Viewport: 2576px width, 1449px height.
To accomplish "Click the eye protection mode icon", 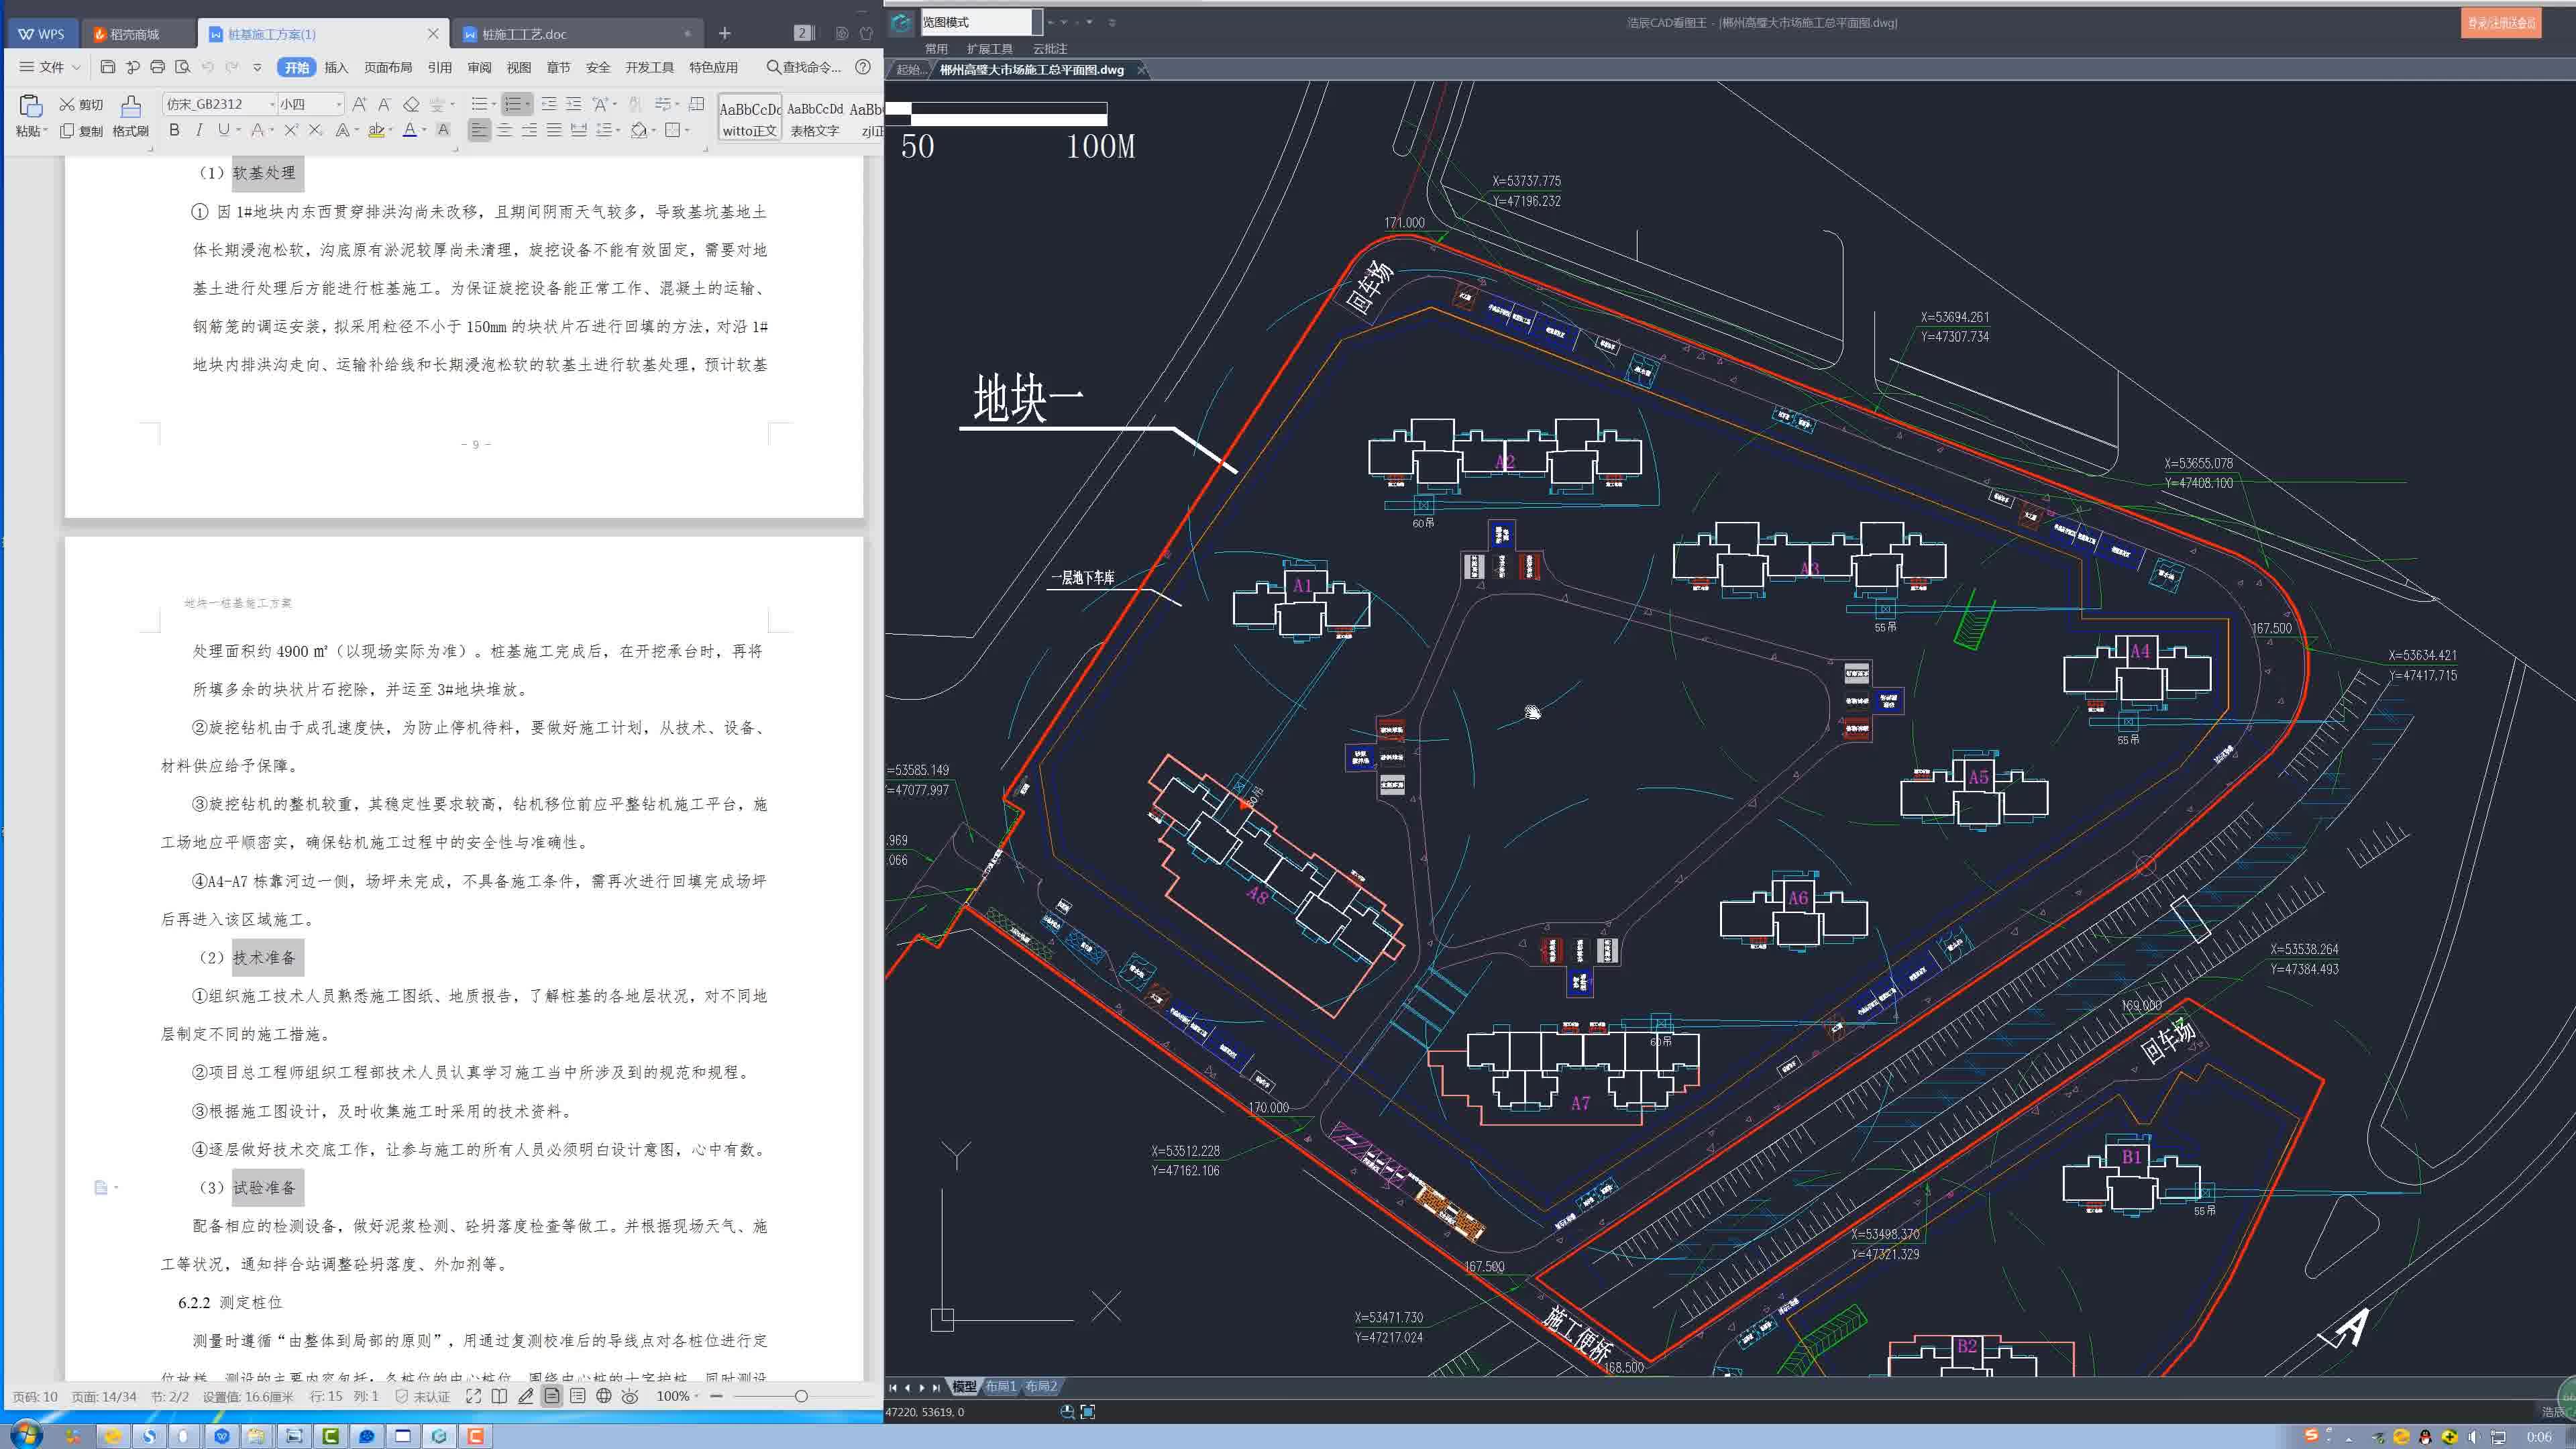I will [630, 1396].
